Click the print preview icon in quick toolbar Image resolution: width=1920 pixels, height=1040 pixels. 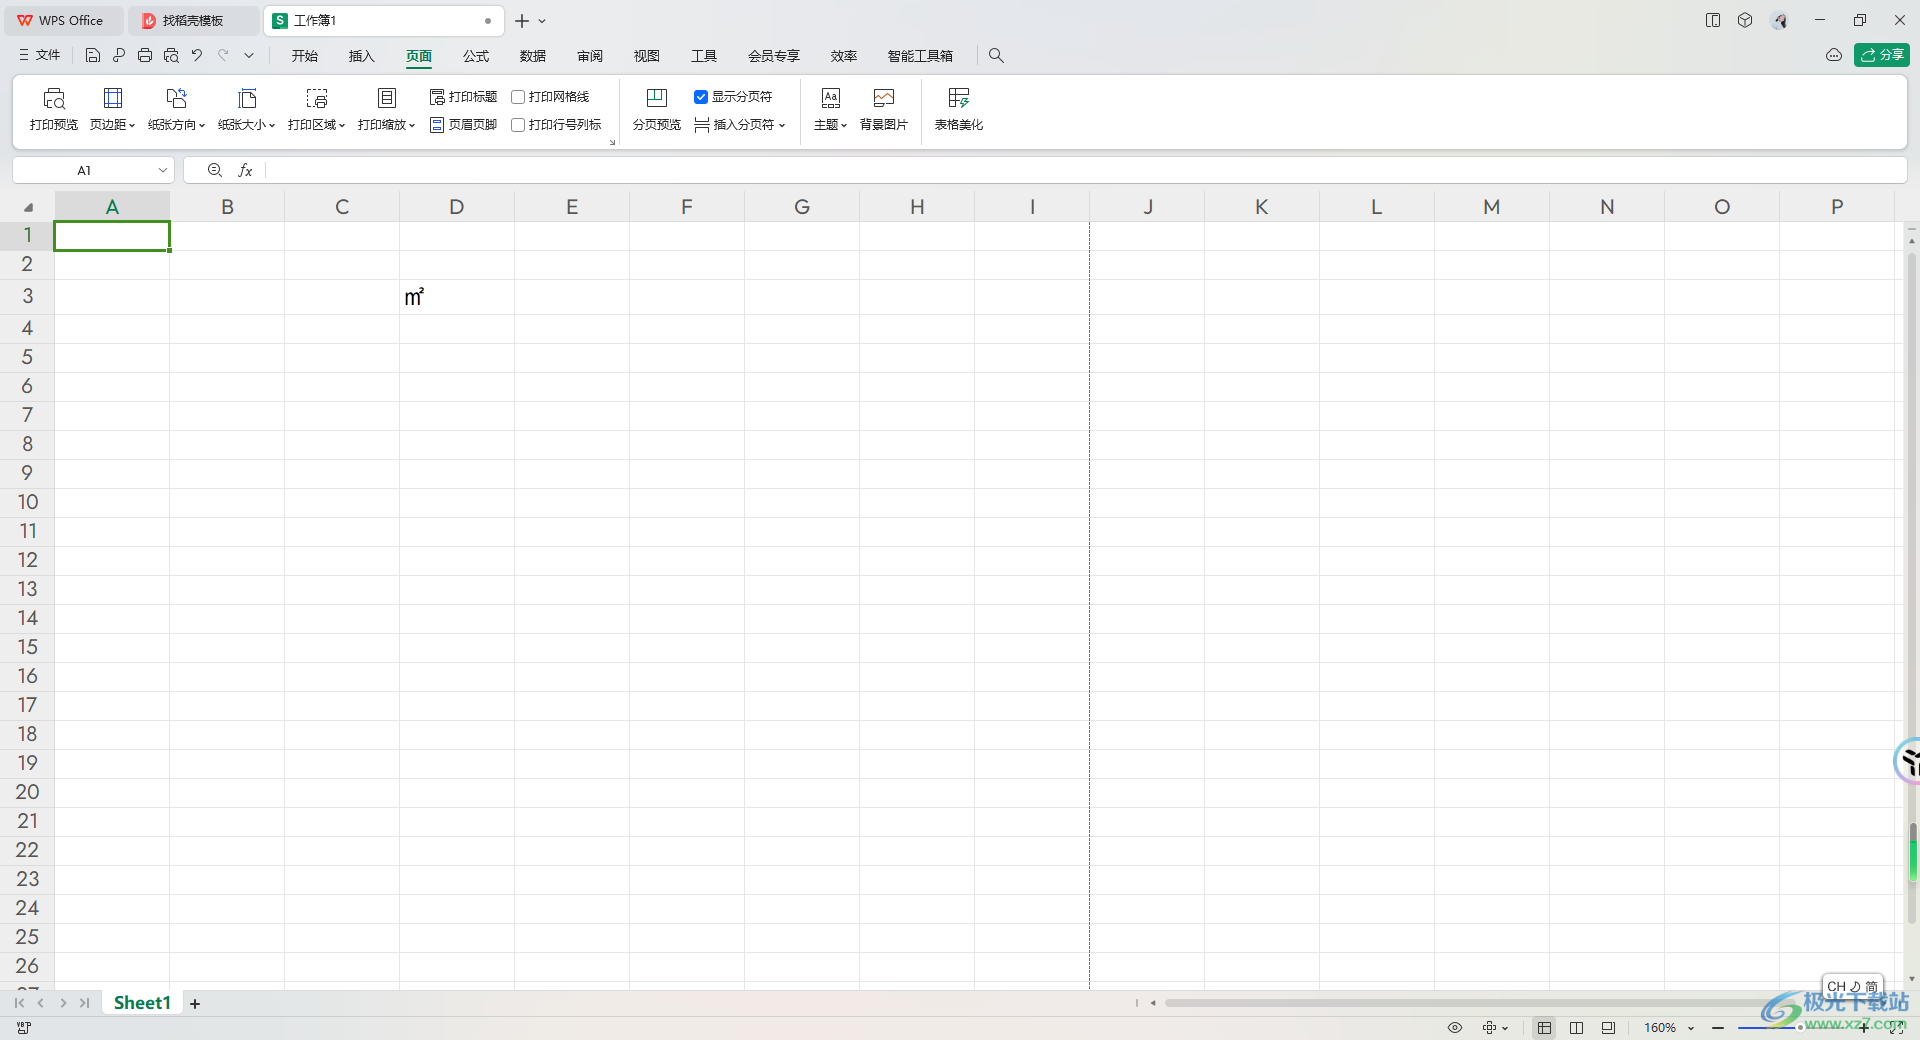click(x=171, y=56)
